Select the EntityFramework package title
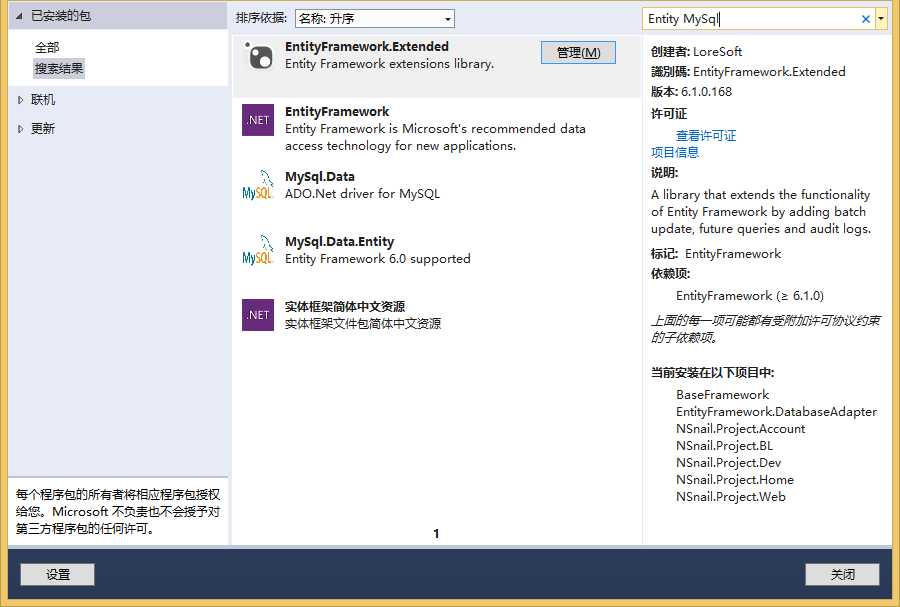This screenshot has height=607, width=900. (337, 111)
